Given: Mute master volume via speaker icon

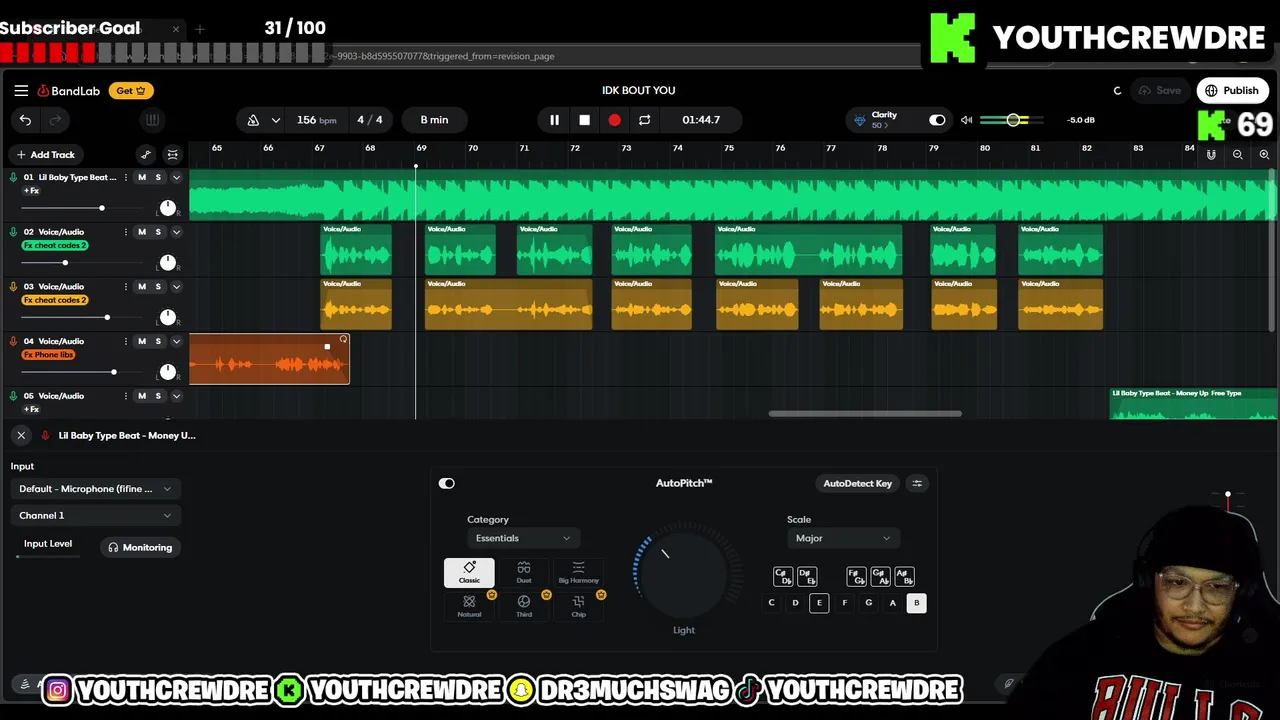Looking at the screenshot, I should (x=966, y=120).
